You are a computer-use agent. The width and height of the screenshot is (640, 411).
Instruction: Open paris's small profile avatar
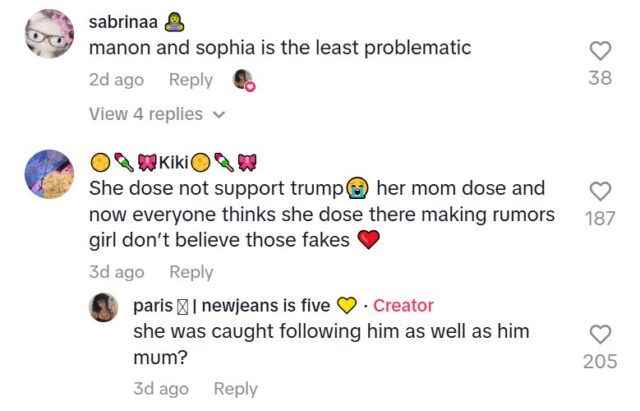[104, 307]
